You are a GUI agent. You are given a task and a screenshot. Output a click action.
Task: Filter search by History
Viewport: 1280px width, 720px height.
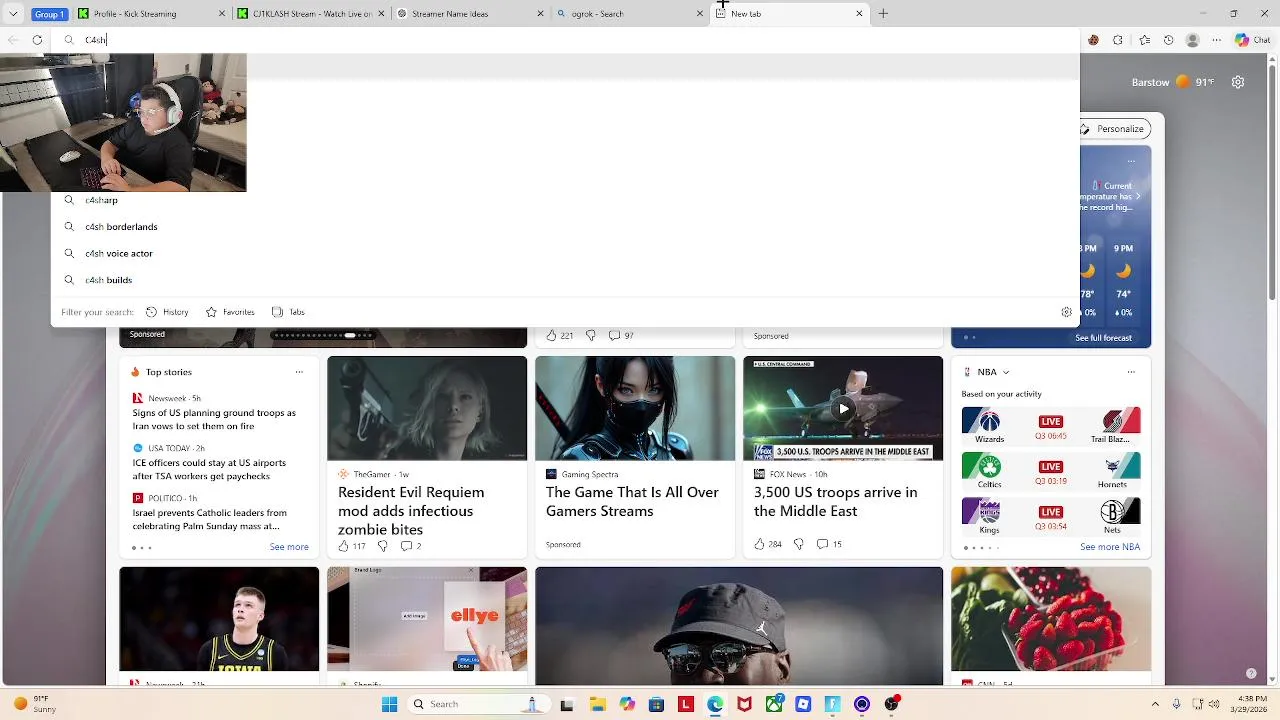coord(167,312)
